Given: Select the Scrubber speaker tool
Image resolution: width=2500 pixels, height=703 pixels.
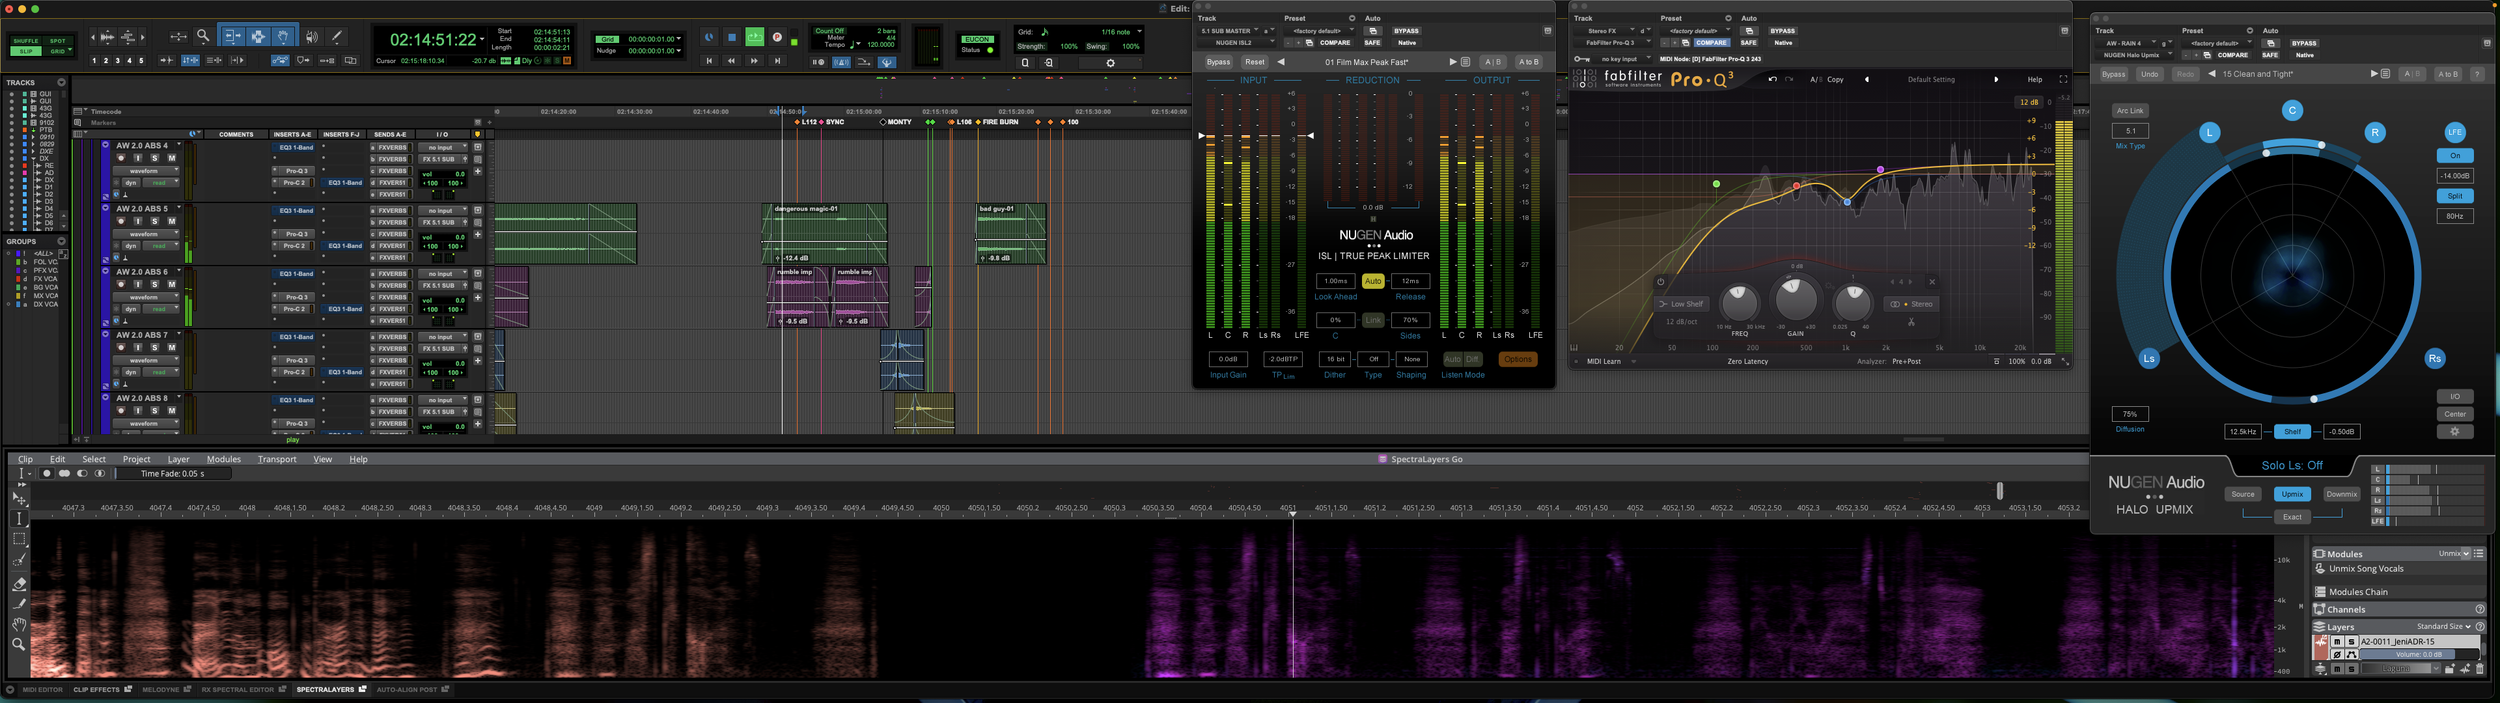Looking at the screenshot, I should 312,36.
